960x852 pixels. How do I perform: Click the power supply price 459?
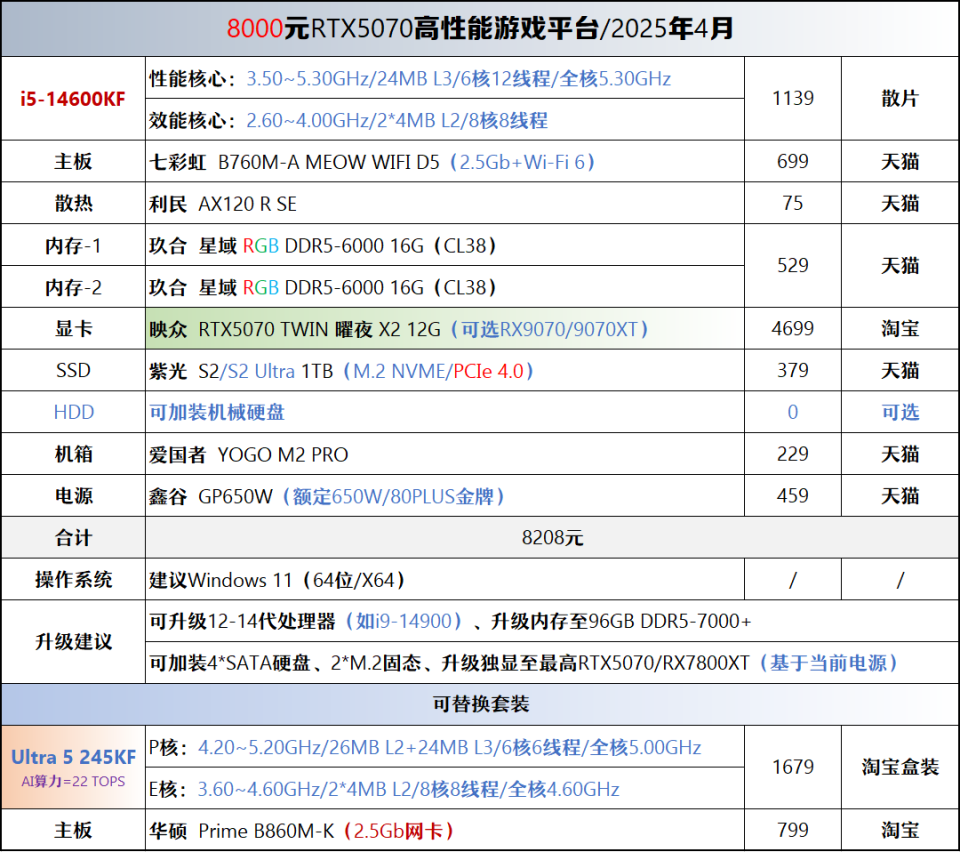(x=793, y=496)
